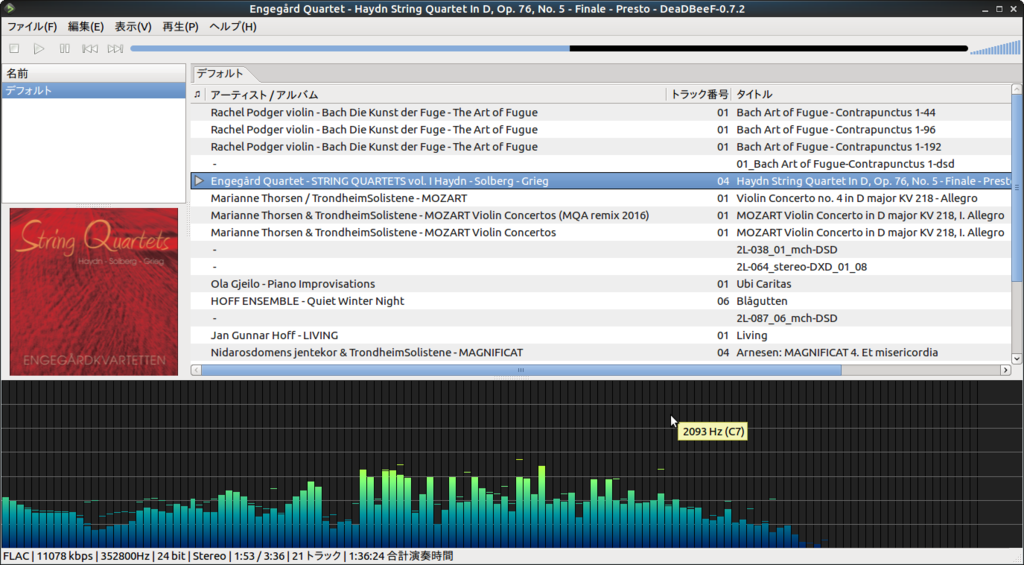Open the ファイル(F) menu

tap(32, 27)
